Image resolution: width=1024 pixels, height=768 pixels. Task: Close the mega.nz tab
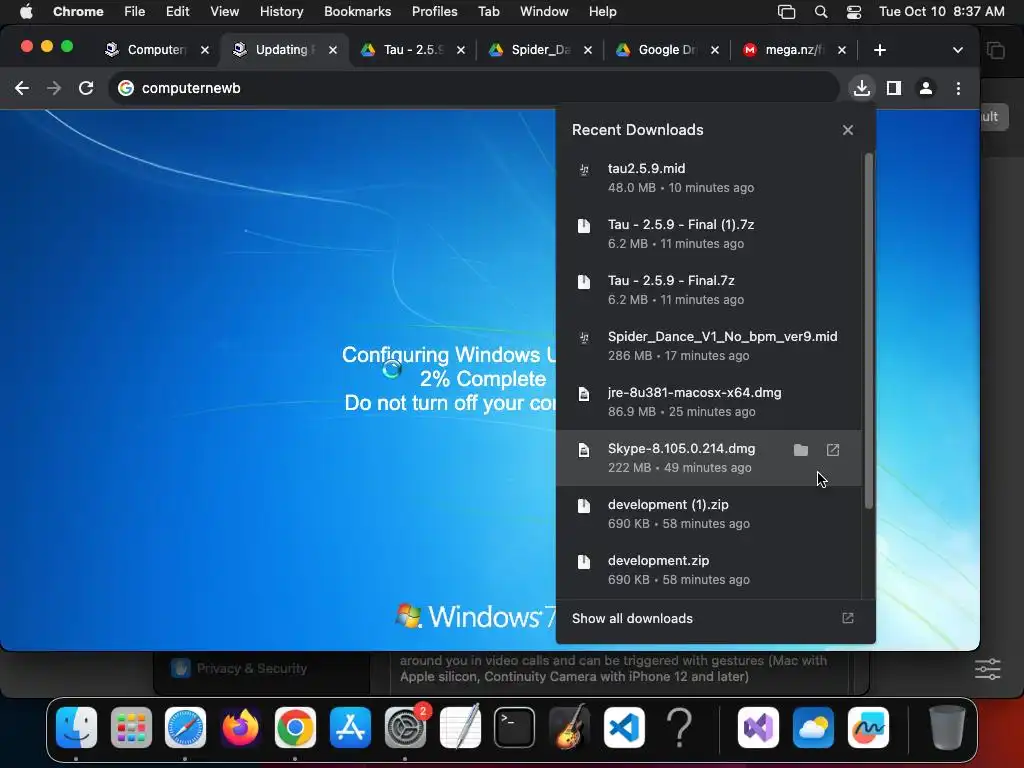tap(841, 50)
